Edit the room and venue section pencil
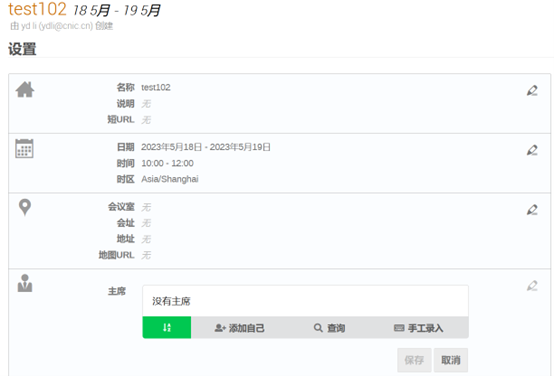The width and height of the screenshot is (554, 376). coord(532,210)
